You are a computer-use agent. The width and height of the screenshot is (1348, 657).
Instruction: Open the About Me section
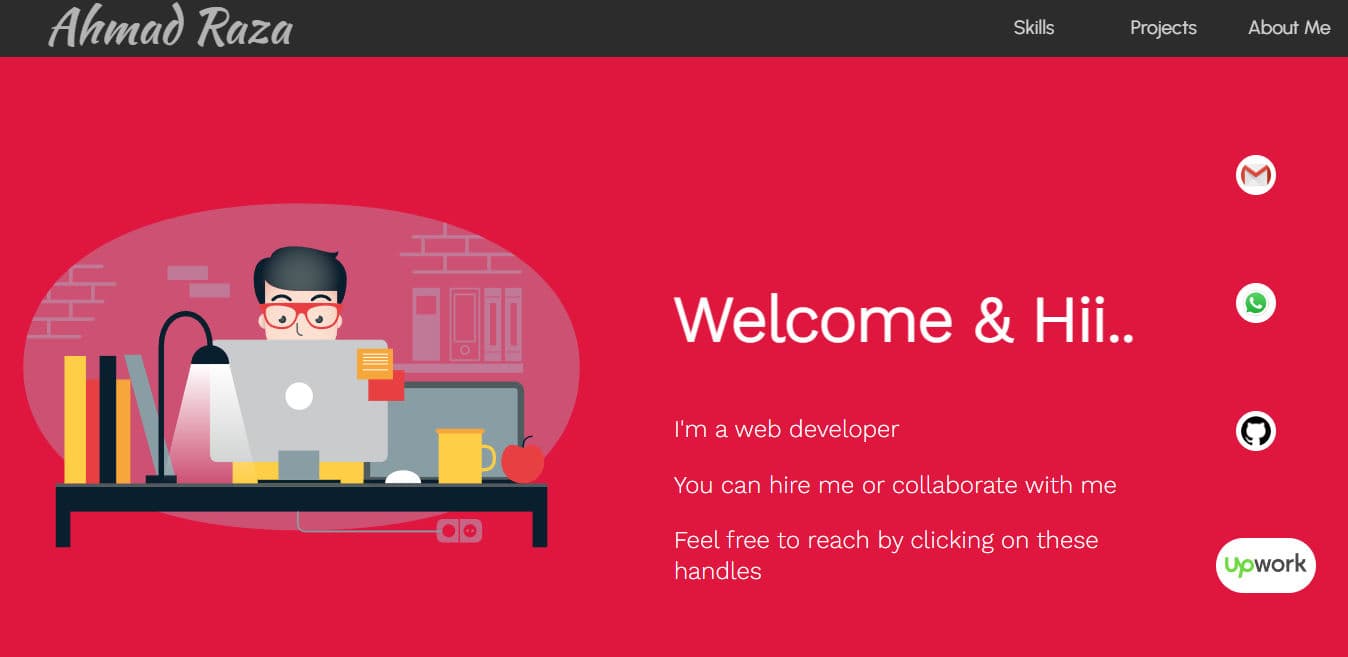click(1288, 28)
